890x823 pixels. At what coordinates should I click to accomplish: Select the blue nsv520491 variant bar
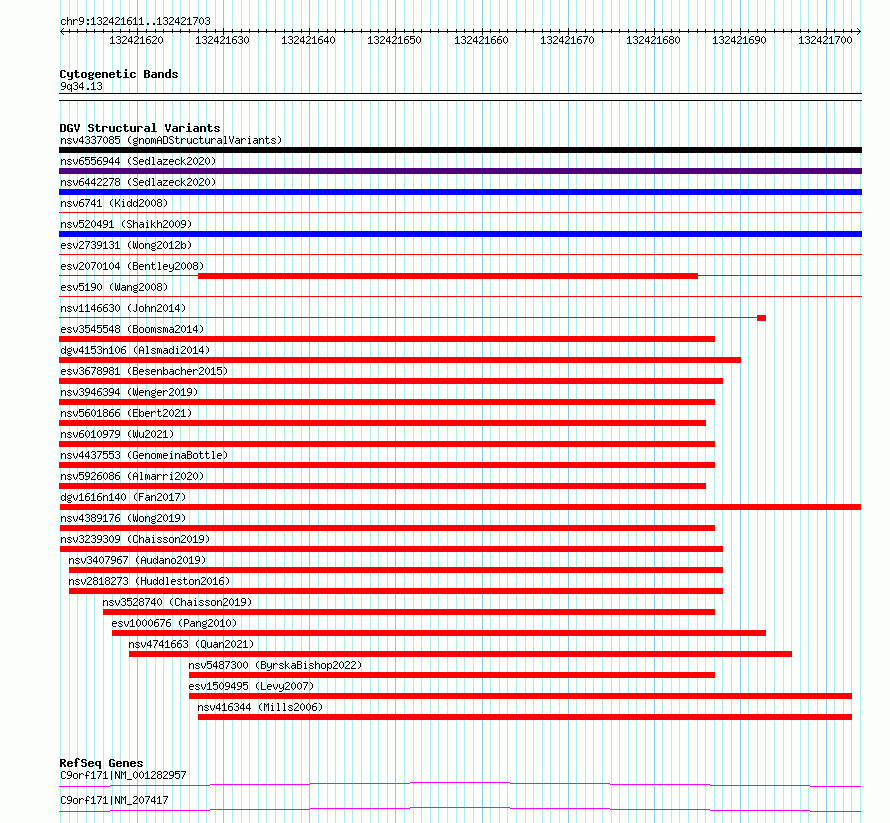[460, 234]
